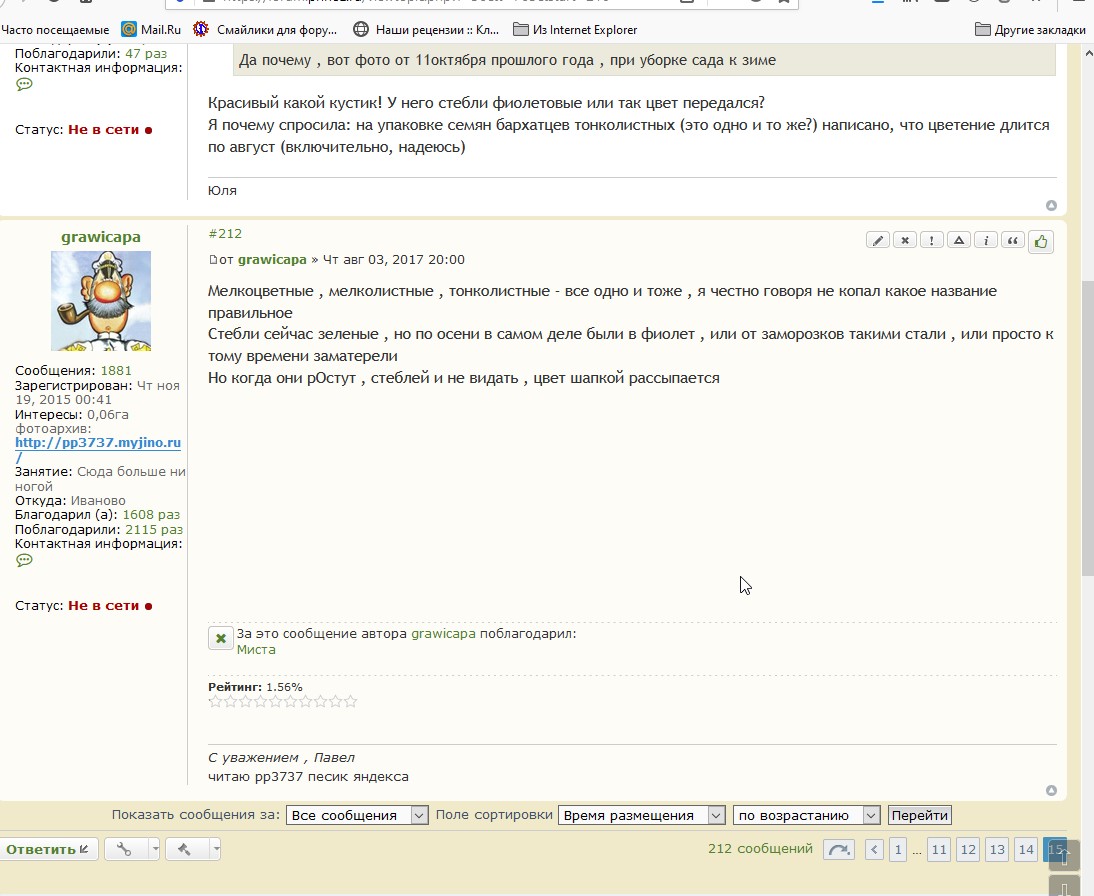Click the Часто посещаемые bookmark
Image resolution: width=1094 pixels, height=896 pixels.
coord(55,29)
